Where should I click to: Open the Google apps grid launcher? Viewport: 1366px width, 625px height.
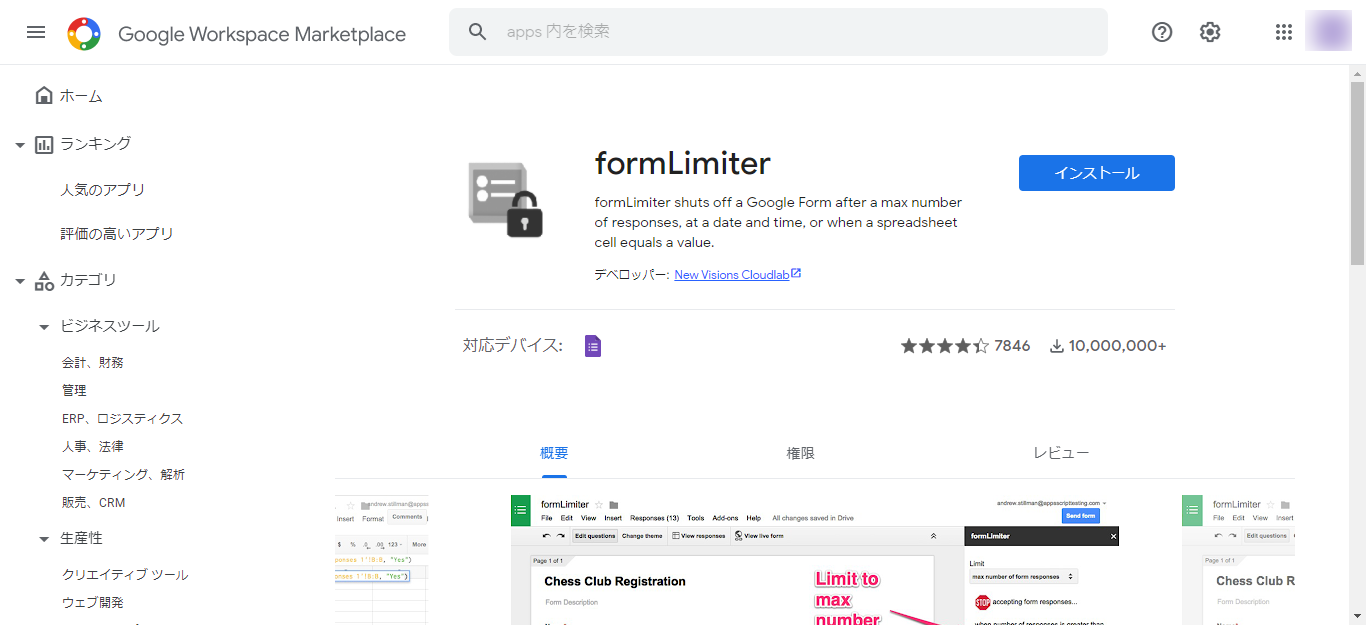coord(1284,32)
